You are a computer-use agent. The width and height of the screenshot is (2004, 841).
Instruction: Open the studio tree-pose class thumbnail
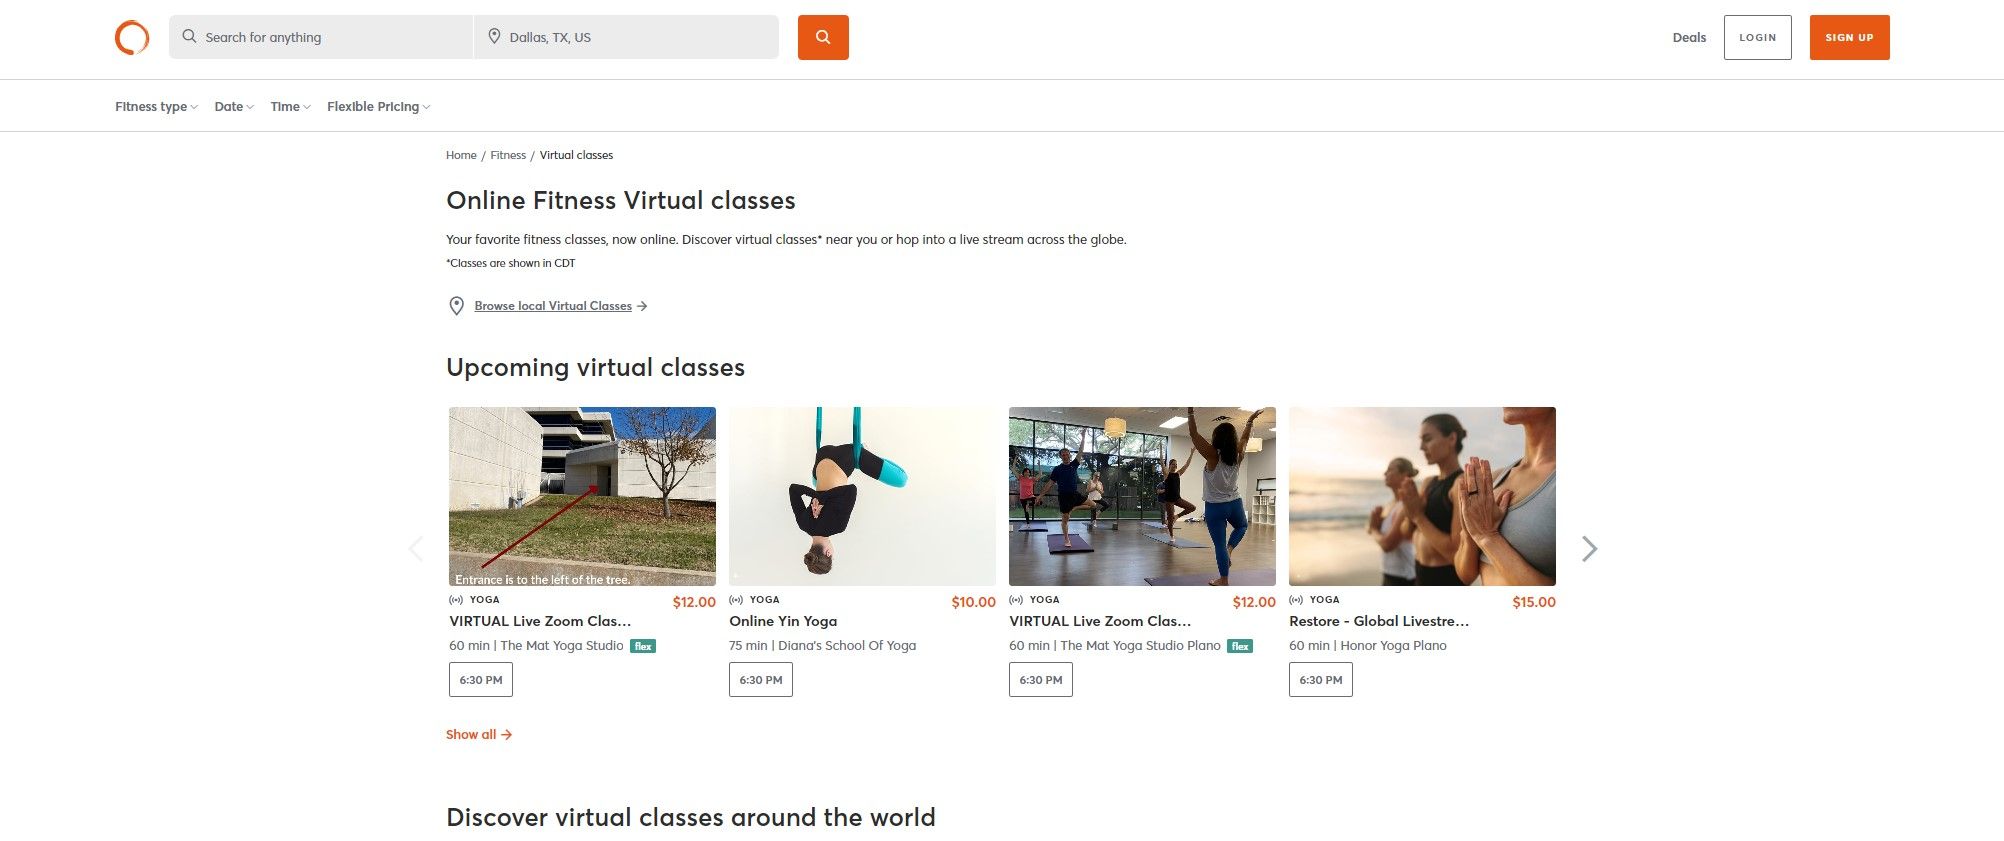[x=1142, y=496]
